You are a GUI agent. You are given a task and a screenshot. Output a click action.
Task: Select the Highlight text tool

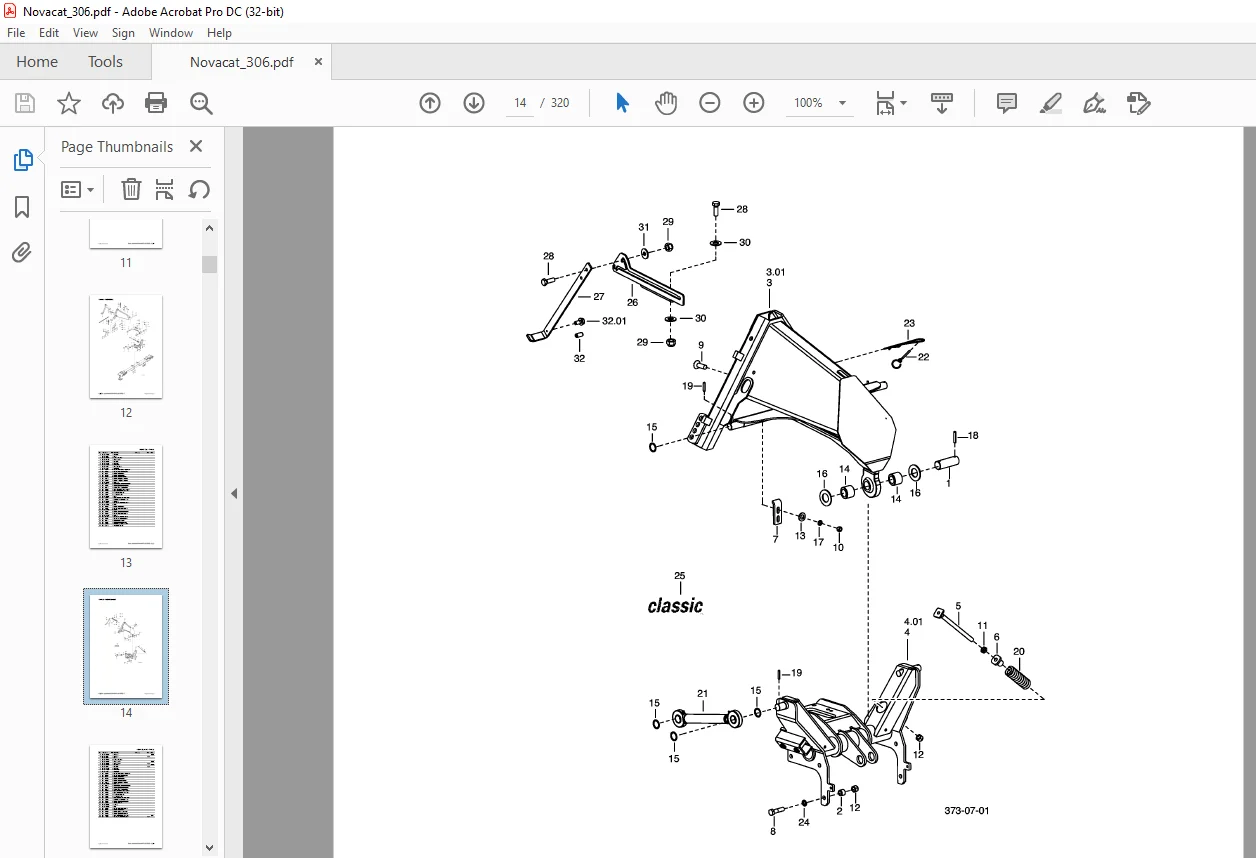pyautogui.click(x=1050, y=103)
